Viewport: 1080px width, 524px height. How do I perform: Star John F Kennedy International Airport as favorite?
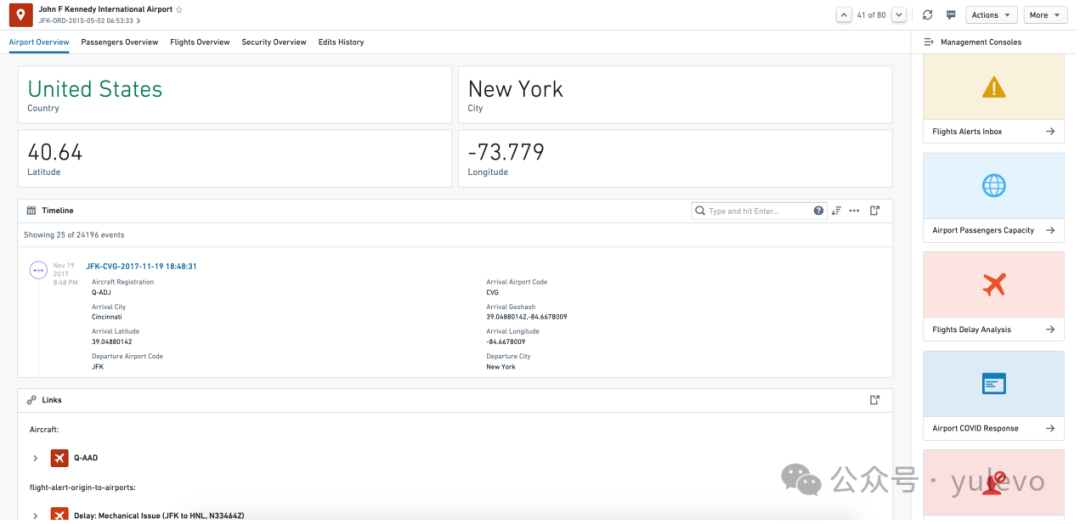pos(180,10)
